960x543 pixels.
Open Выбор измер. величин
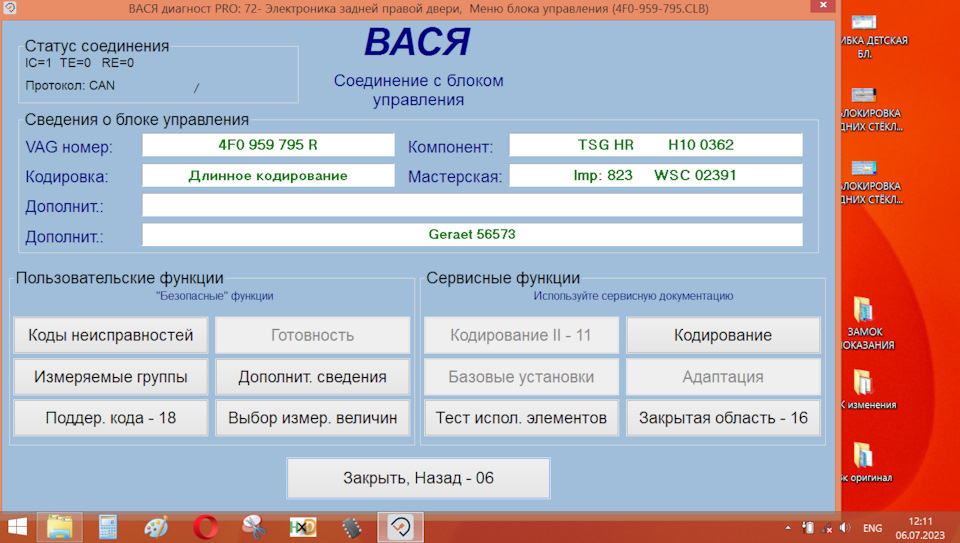(x=312, y=418)
